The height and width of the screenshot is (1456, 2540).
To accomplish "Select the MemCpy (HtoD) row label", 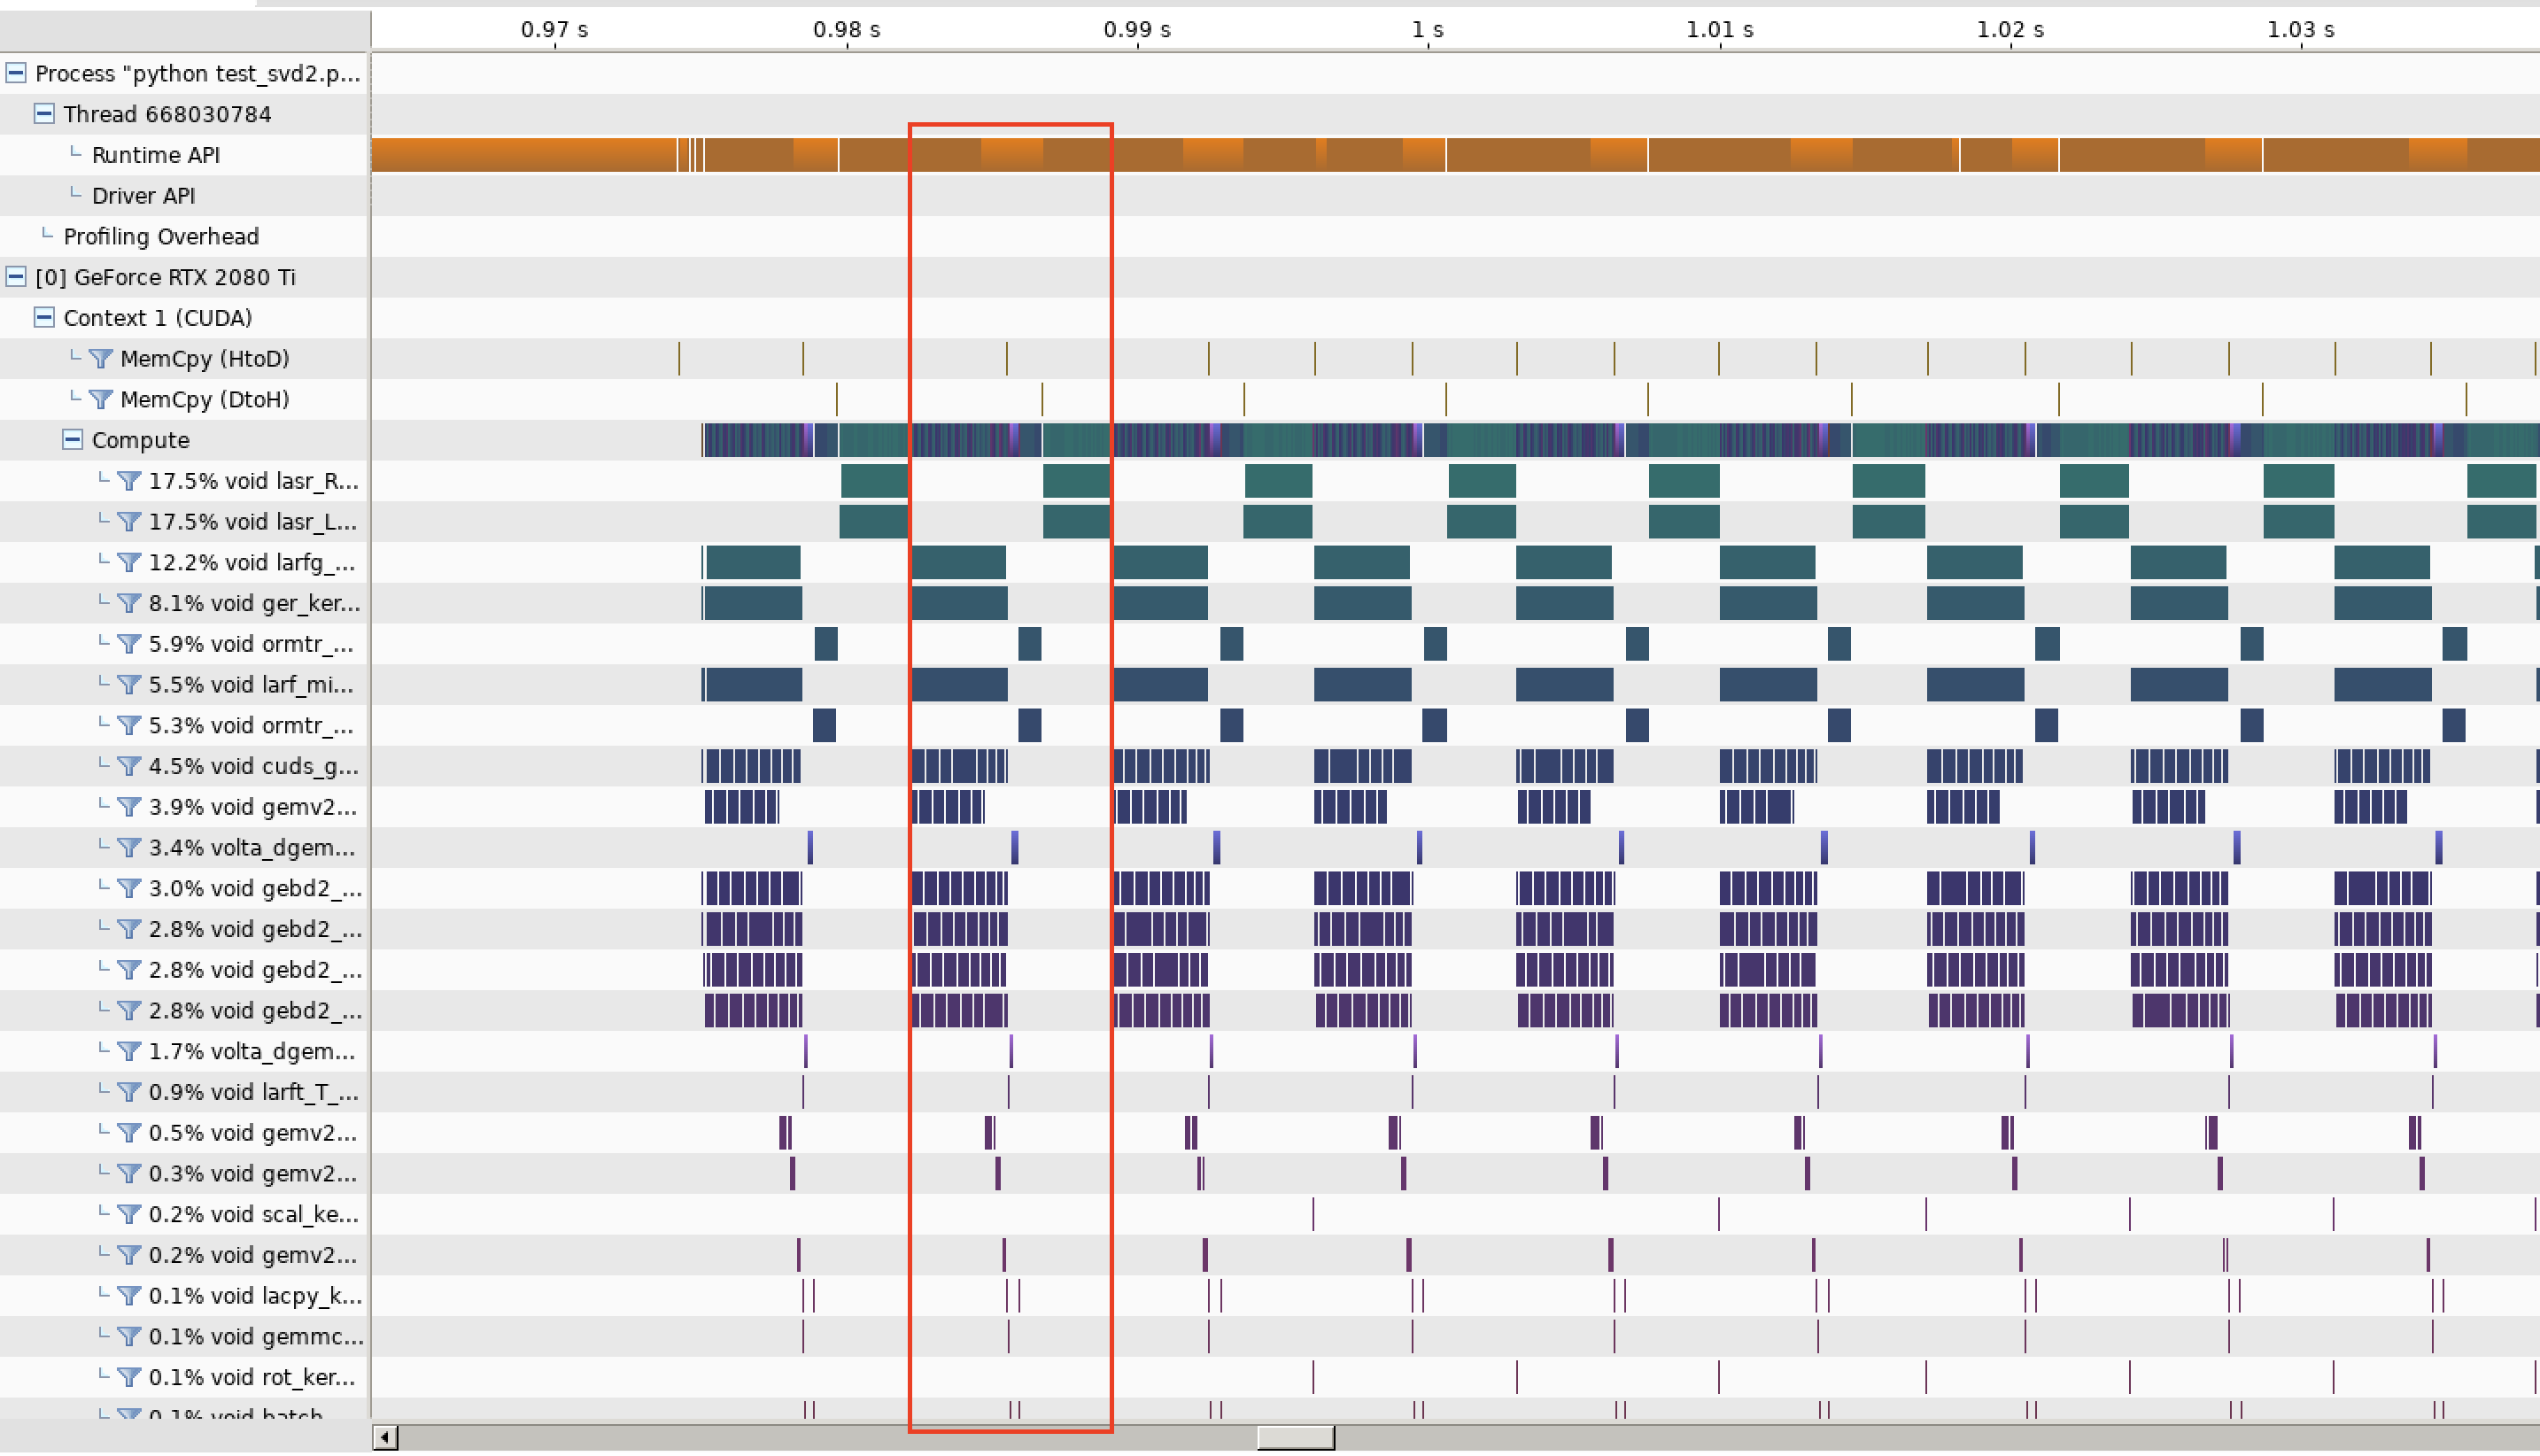I will click(x=204, y=358).
